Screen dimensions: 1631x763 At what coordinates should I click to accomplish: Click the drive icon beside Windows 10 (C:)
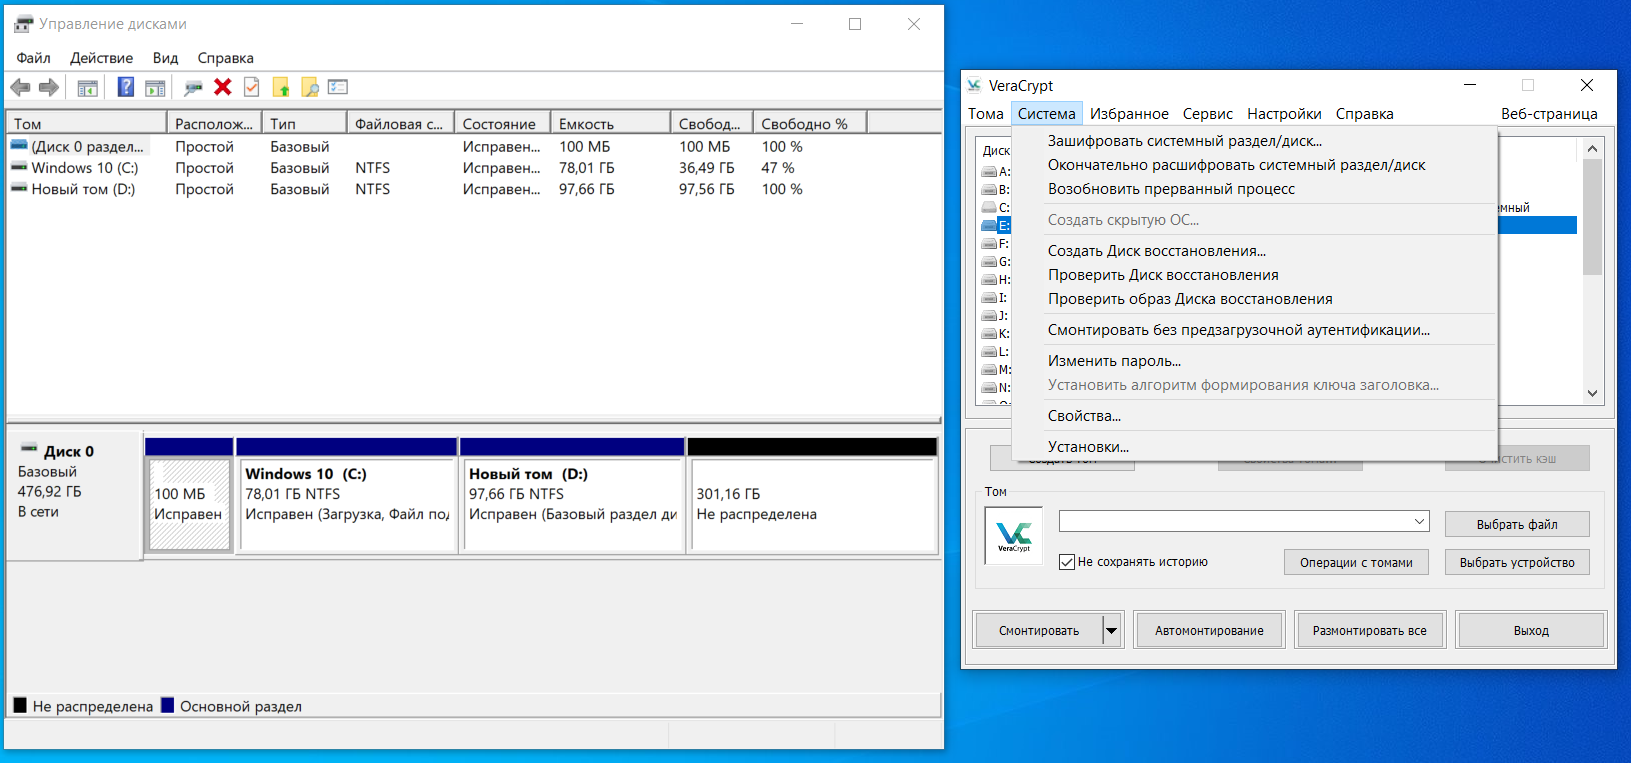[x=19, y=168]
